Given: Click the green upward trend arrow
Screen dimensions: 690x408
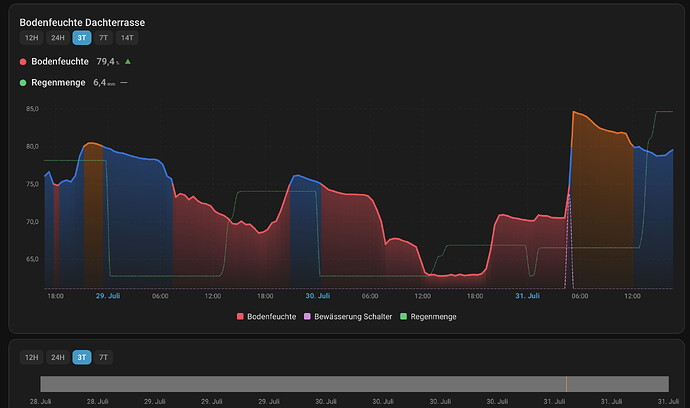Looking at the screenshot, I should (128, 62).
